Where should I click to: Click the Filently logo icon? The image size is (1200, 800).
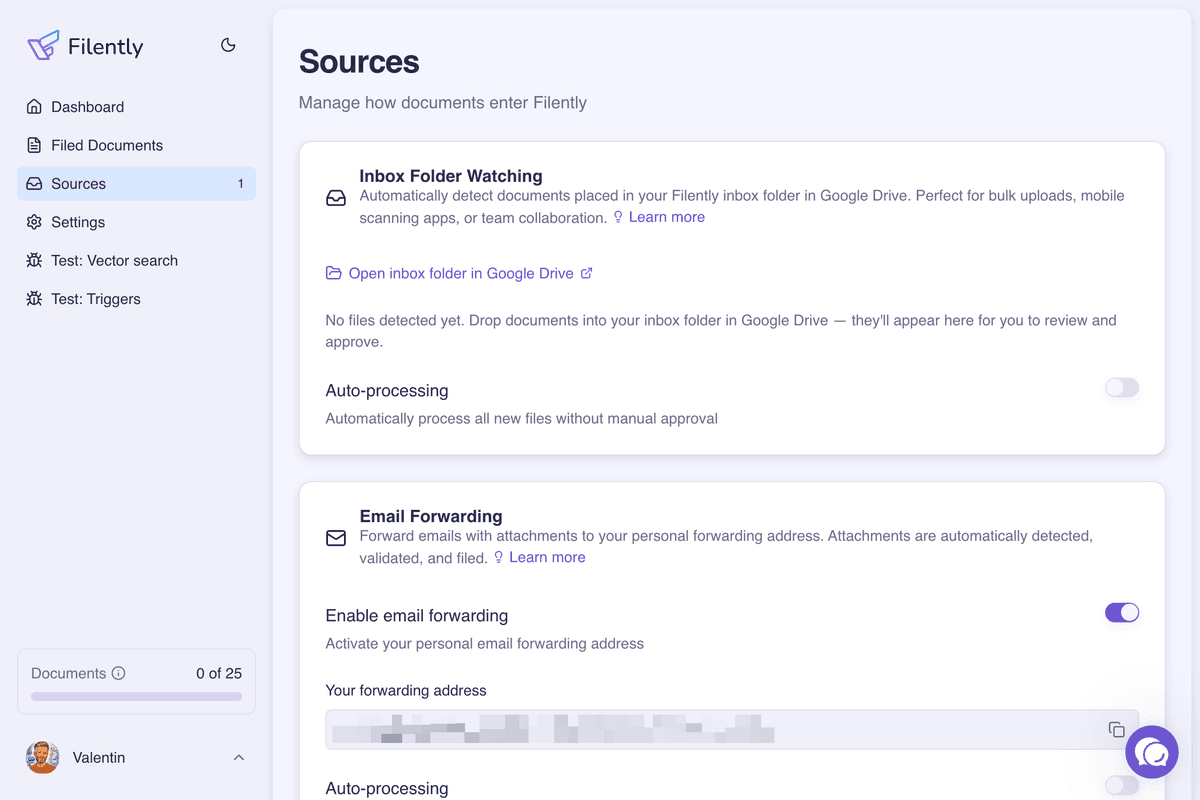(42, 45)
